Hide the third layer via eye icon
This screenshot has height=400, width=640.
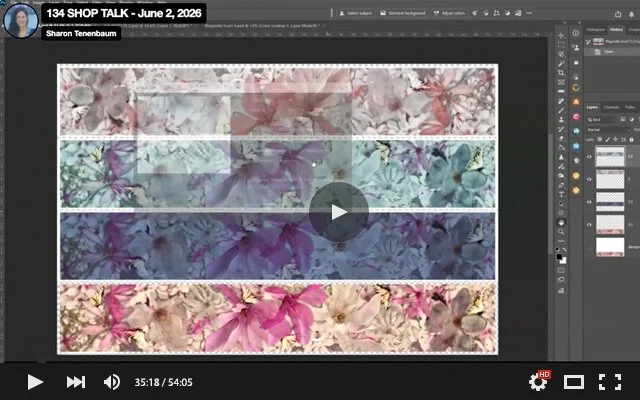coord(589,202)
